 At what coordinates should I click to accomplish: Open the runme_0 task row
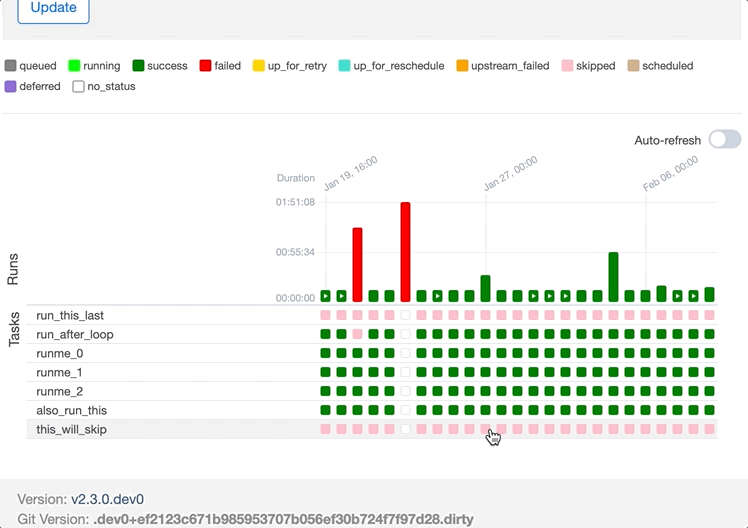(x=372, y=353)
